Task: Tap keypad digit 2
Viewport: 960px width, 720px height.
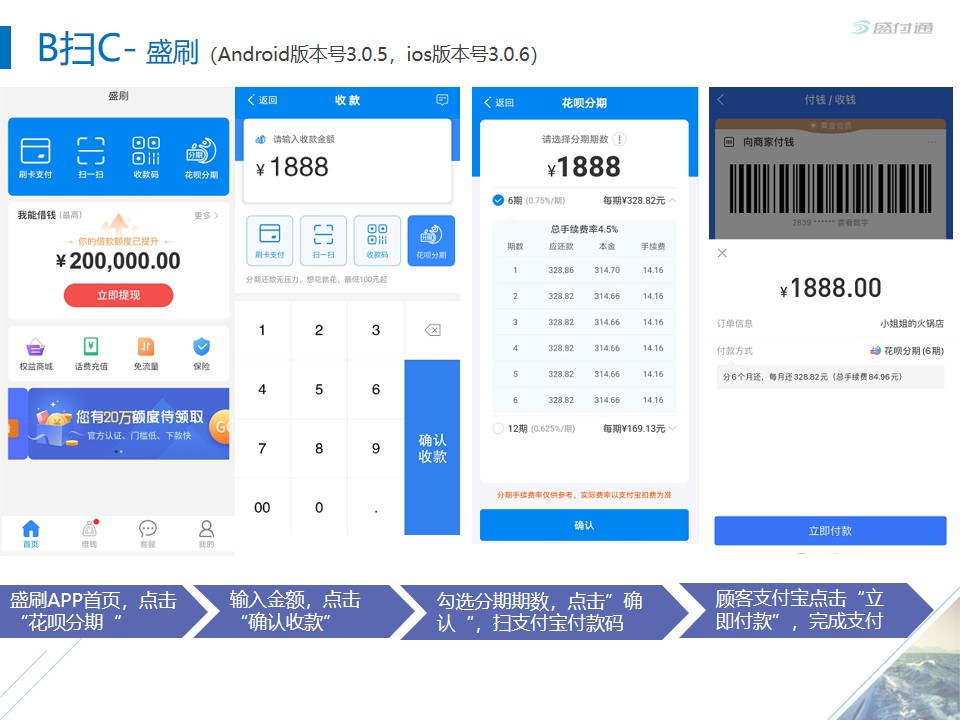Action: tap(319, 330)
